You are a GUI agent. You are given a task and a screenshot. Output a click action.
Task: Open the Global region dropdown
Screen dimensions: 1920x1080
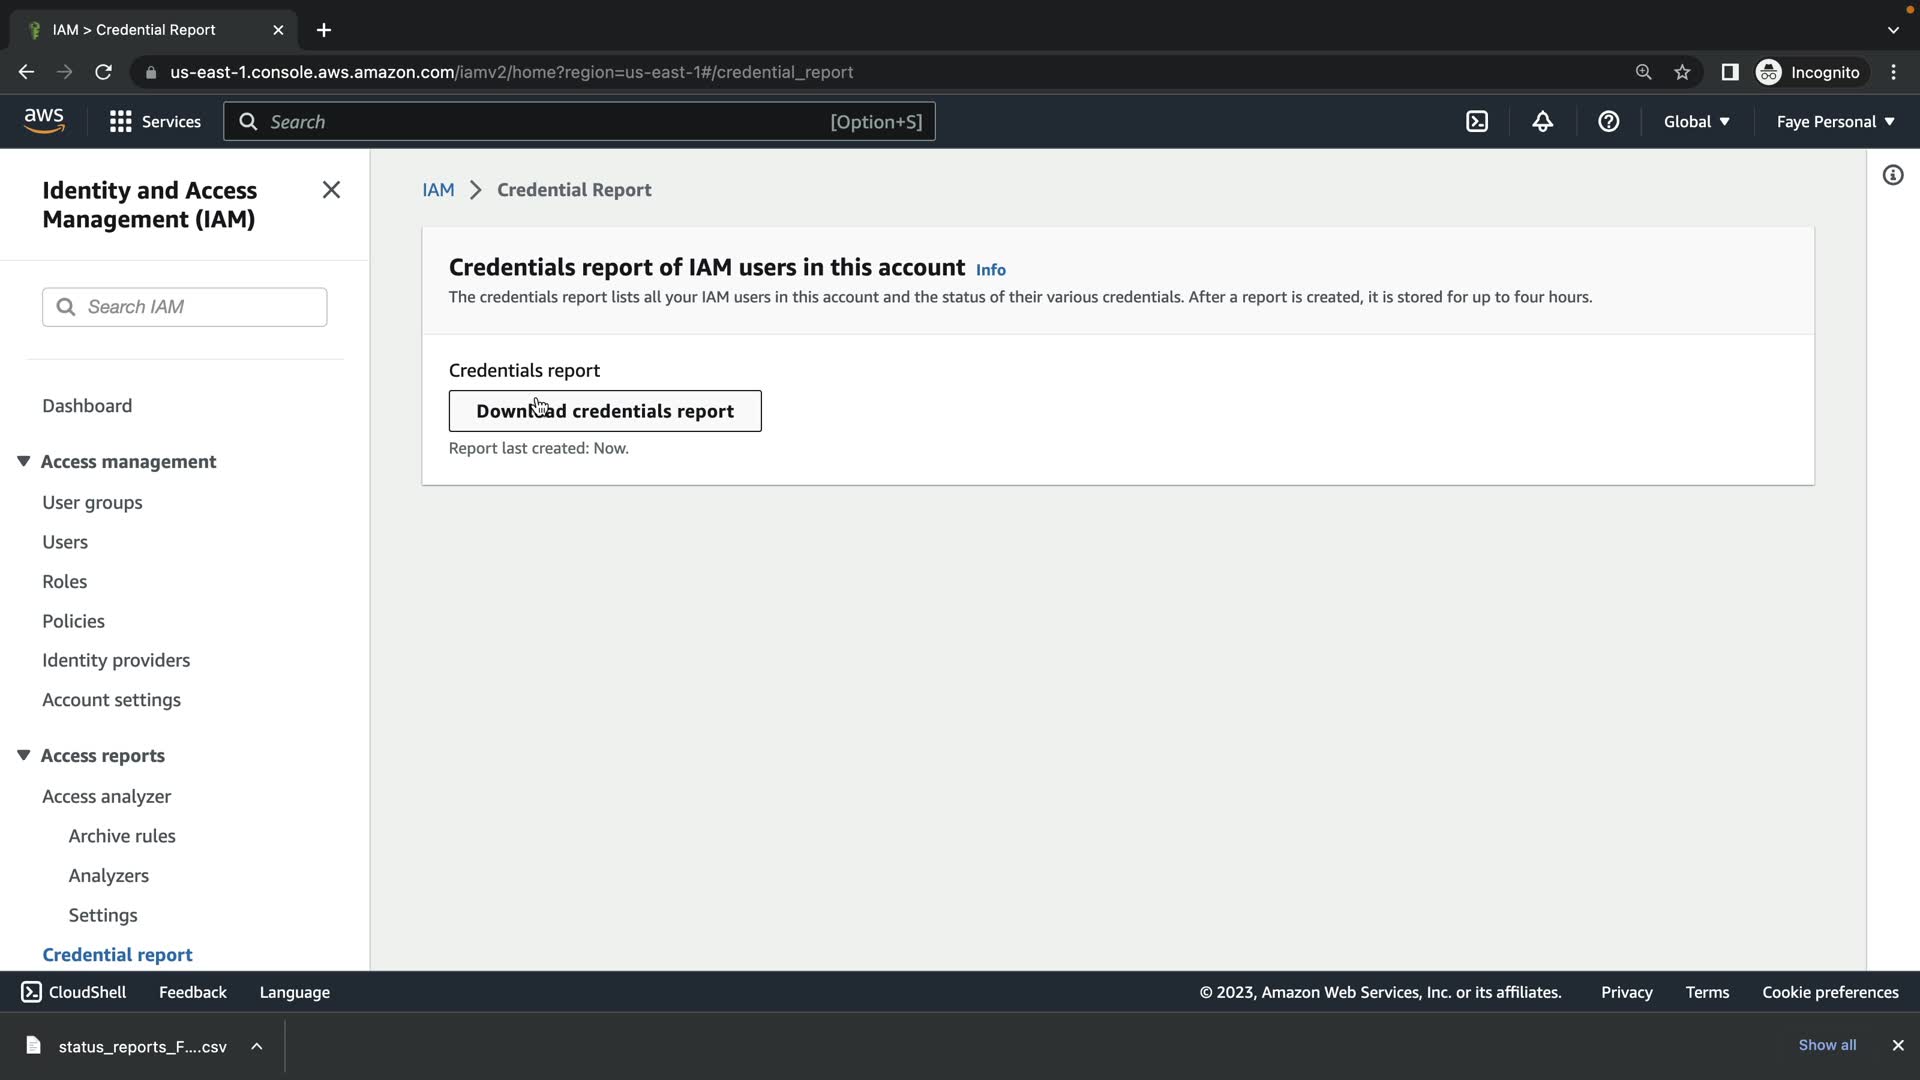coord(1696,122)
